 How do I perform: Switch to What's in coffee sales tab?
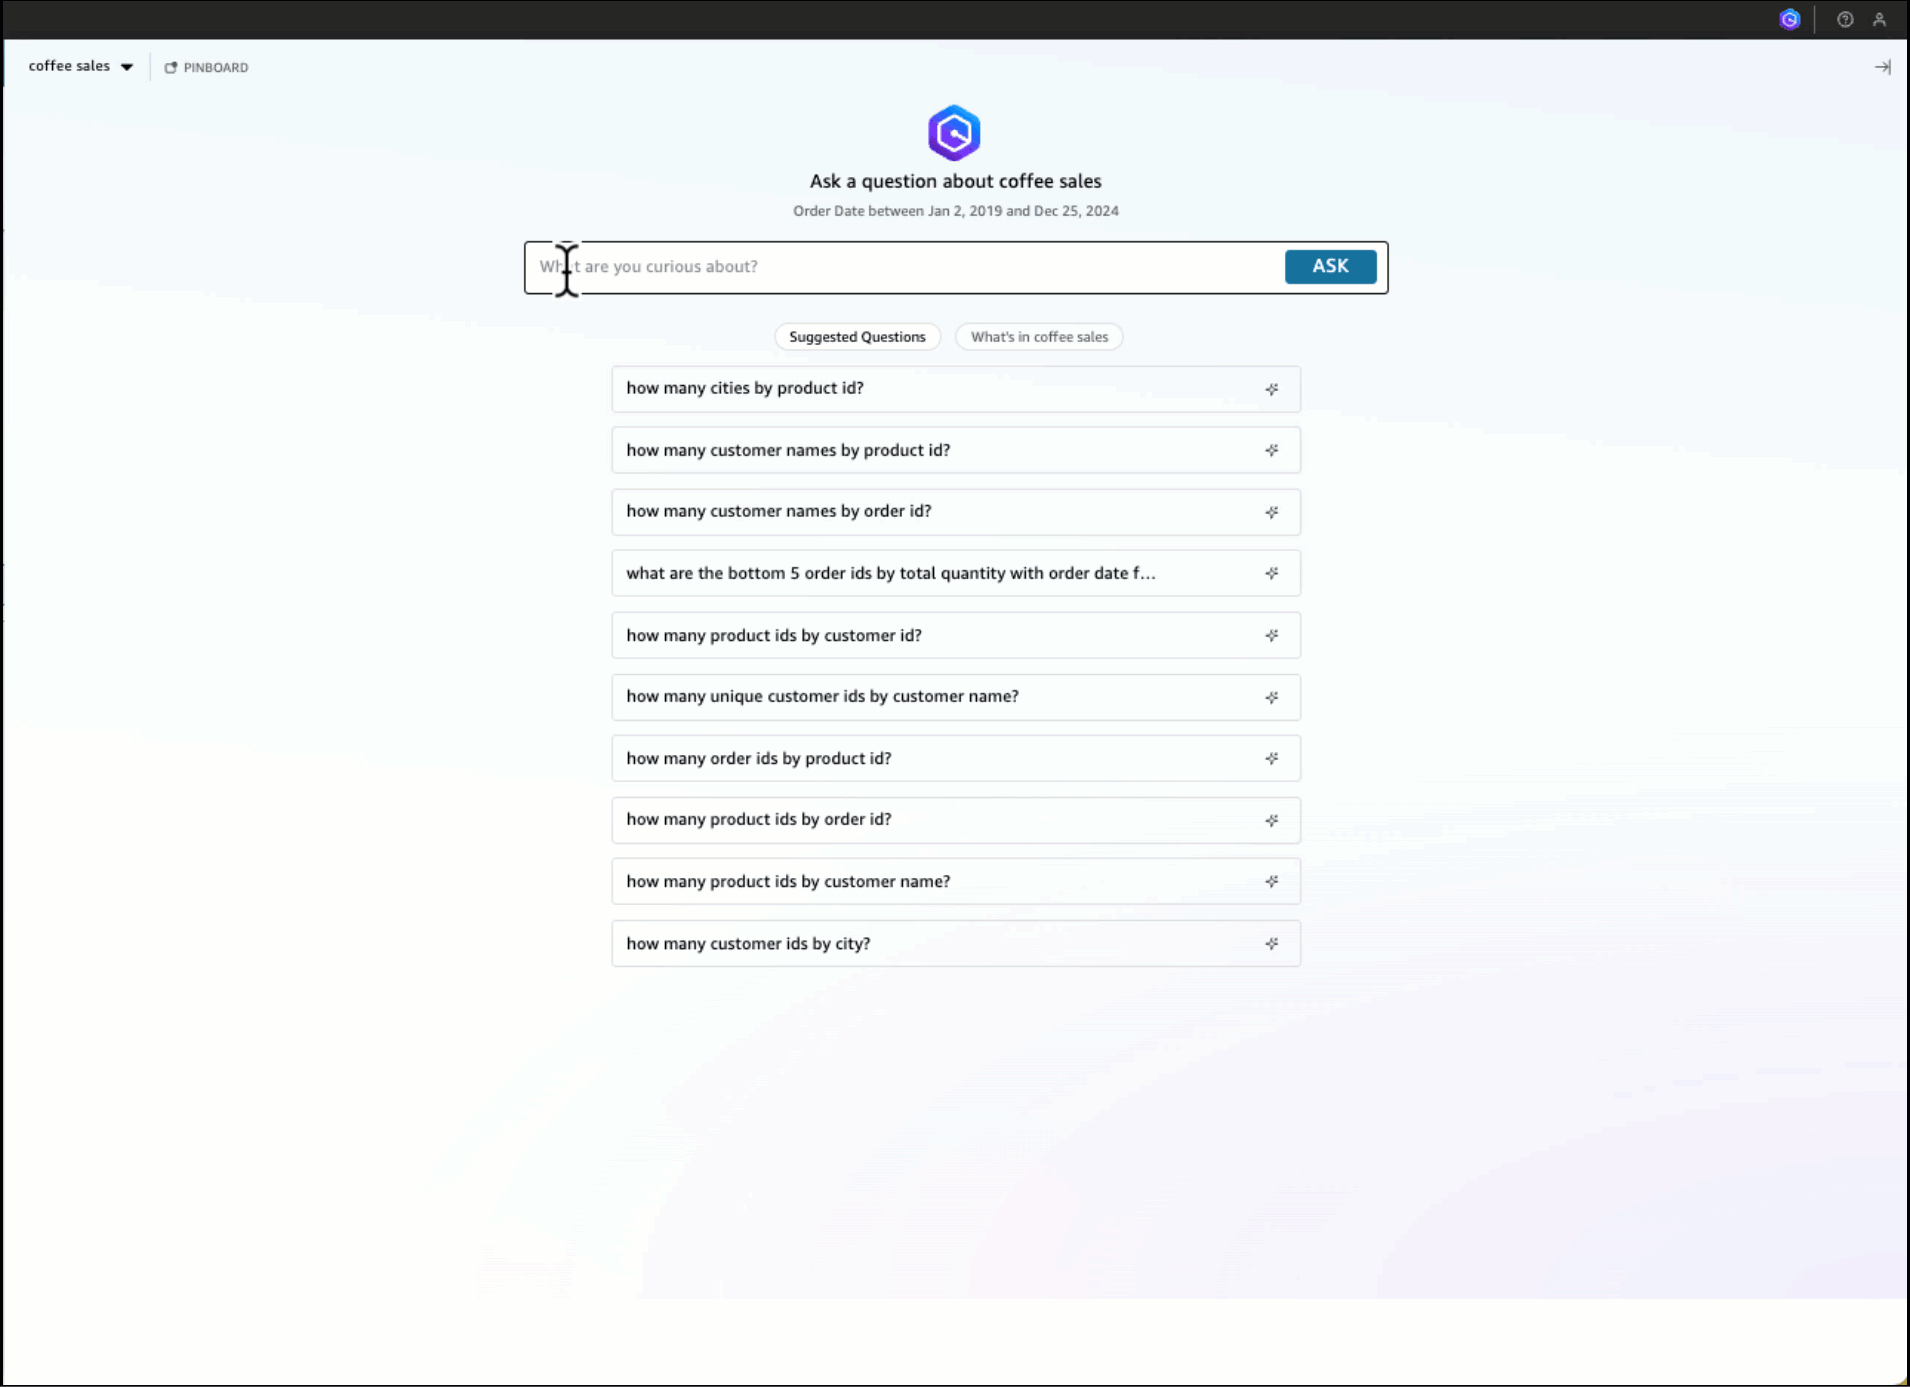click(1039, 337)
